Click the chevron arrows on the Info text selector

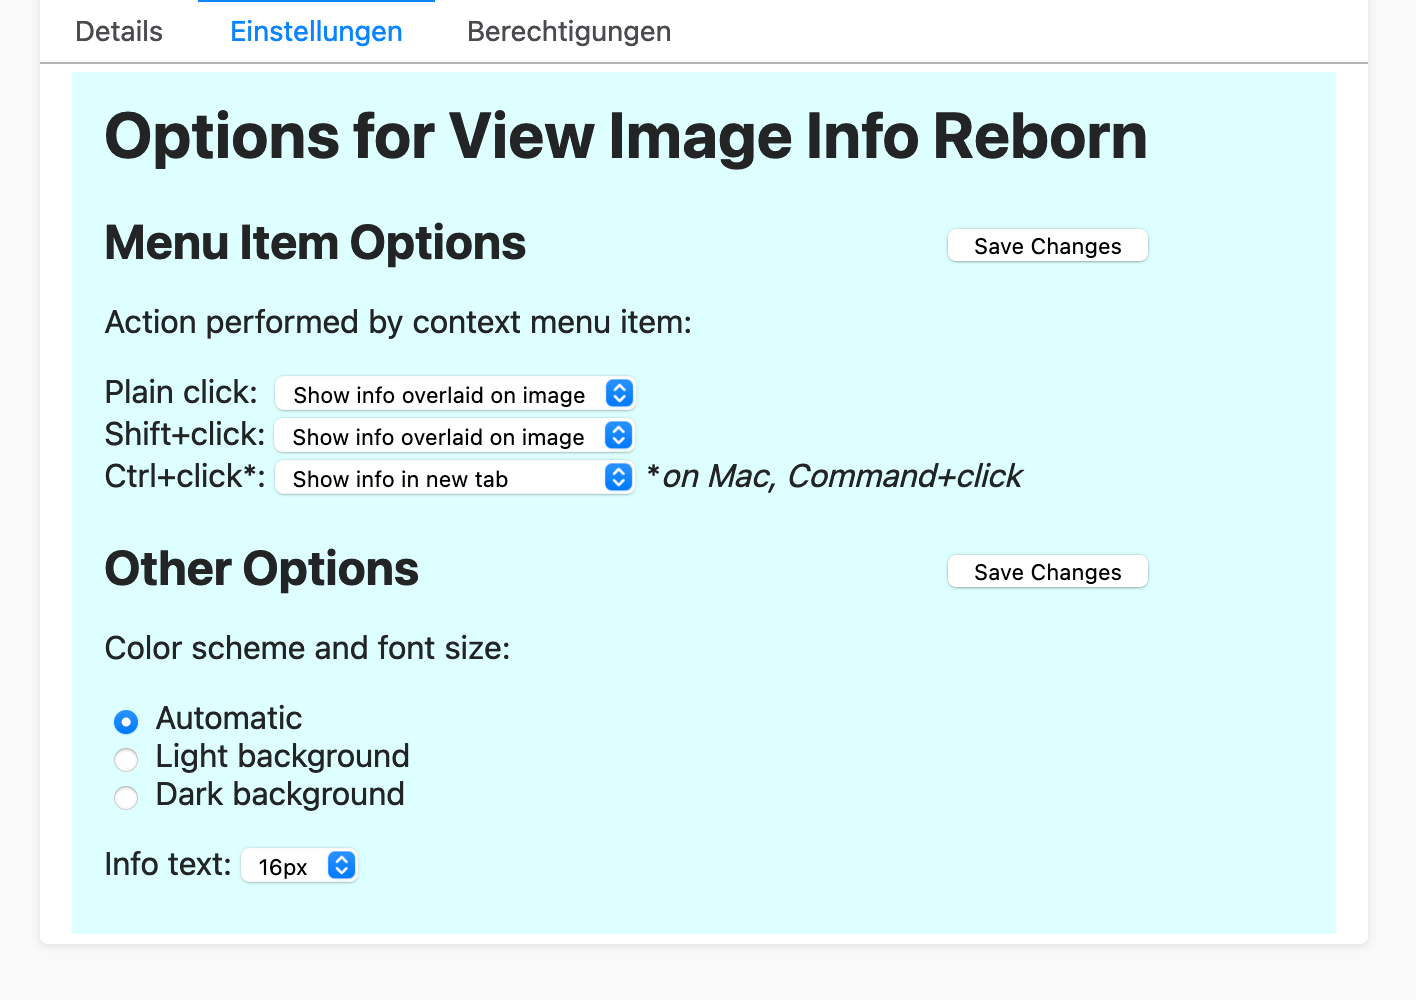341,866
